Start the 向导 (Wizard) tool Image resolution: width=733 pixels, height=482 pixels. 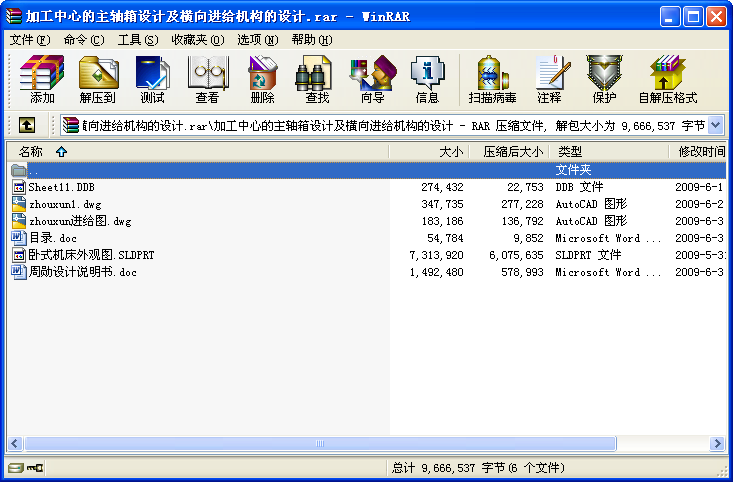point(372,80)
